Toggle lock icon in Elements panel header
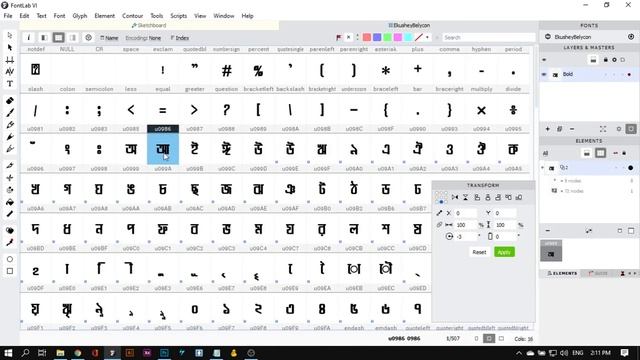The image size is (640, 360). pos(624,153)
